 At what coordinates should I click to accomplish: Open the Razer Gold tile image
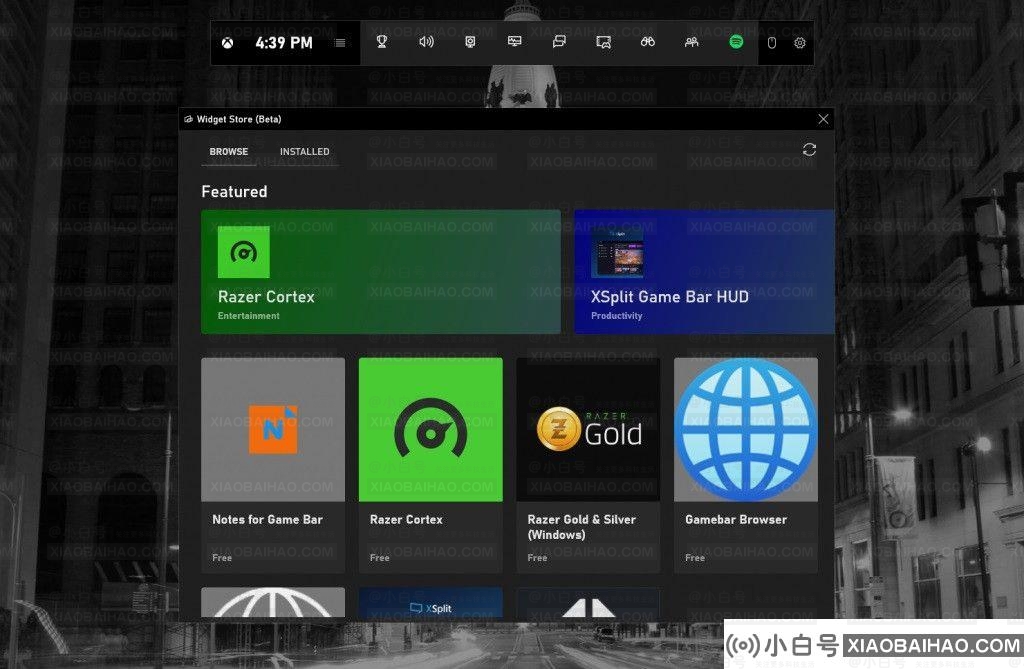coord(588,429)
